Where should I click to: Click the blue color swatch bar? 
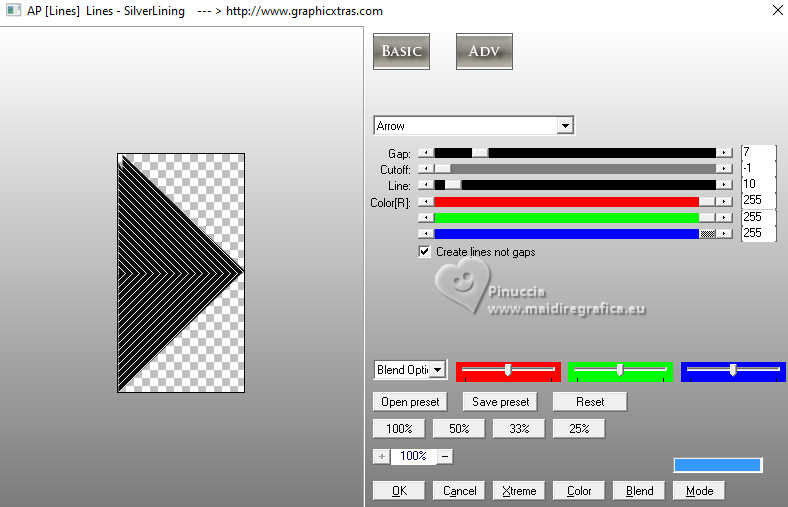[x=717, y=465]
